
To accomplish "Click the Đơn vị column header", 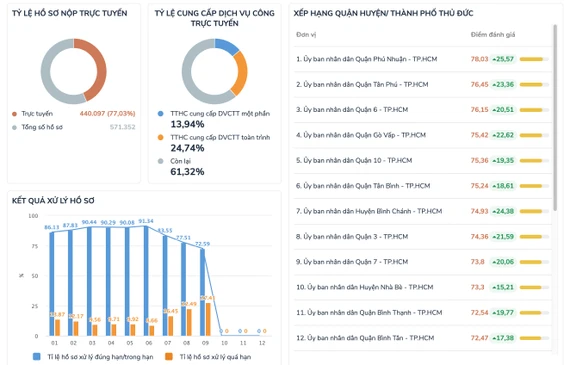I will tap(306, 35).
